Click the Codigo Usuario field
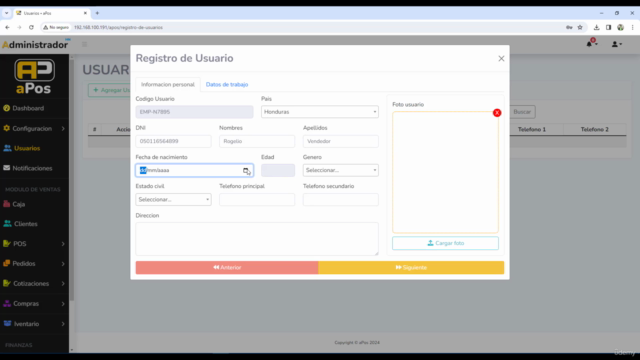 pos(194,112)
